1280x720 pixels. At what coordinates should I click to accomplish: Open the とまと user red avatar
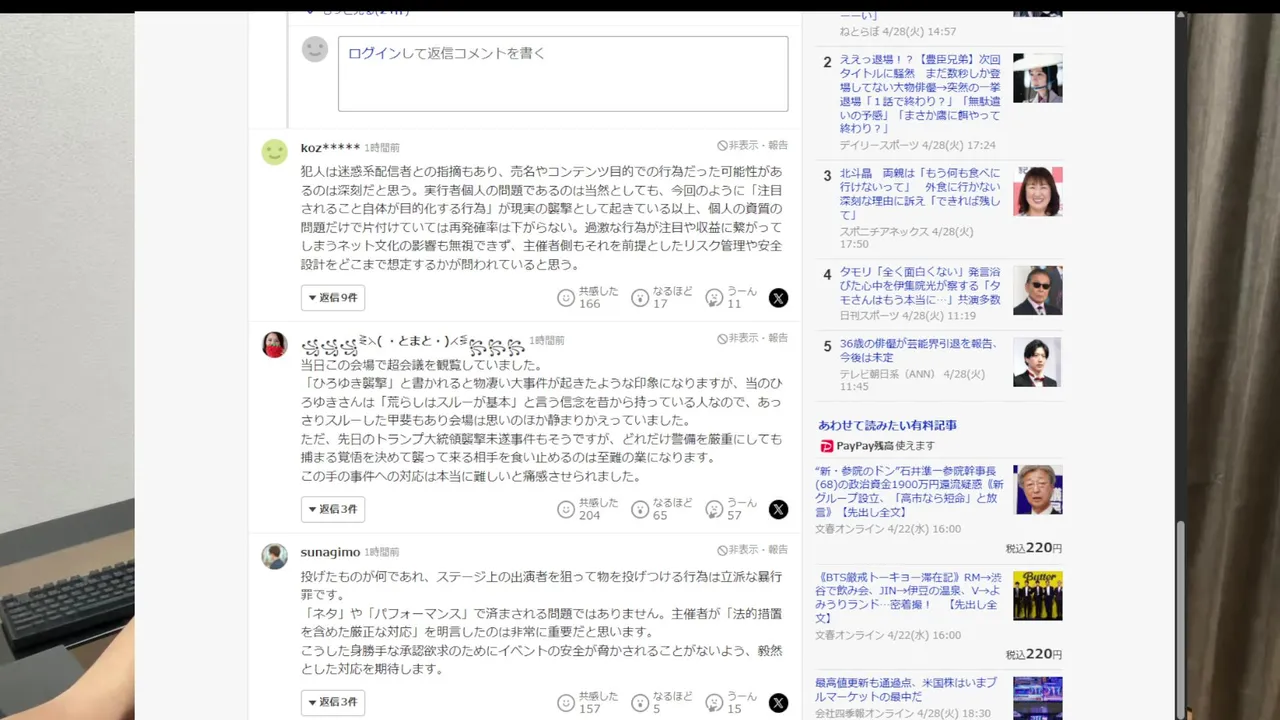pyautogui.click(x=274, y=345)
